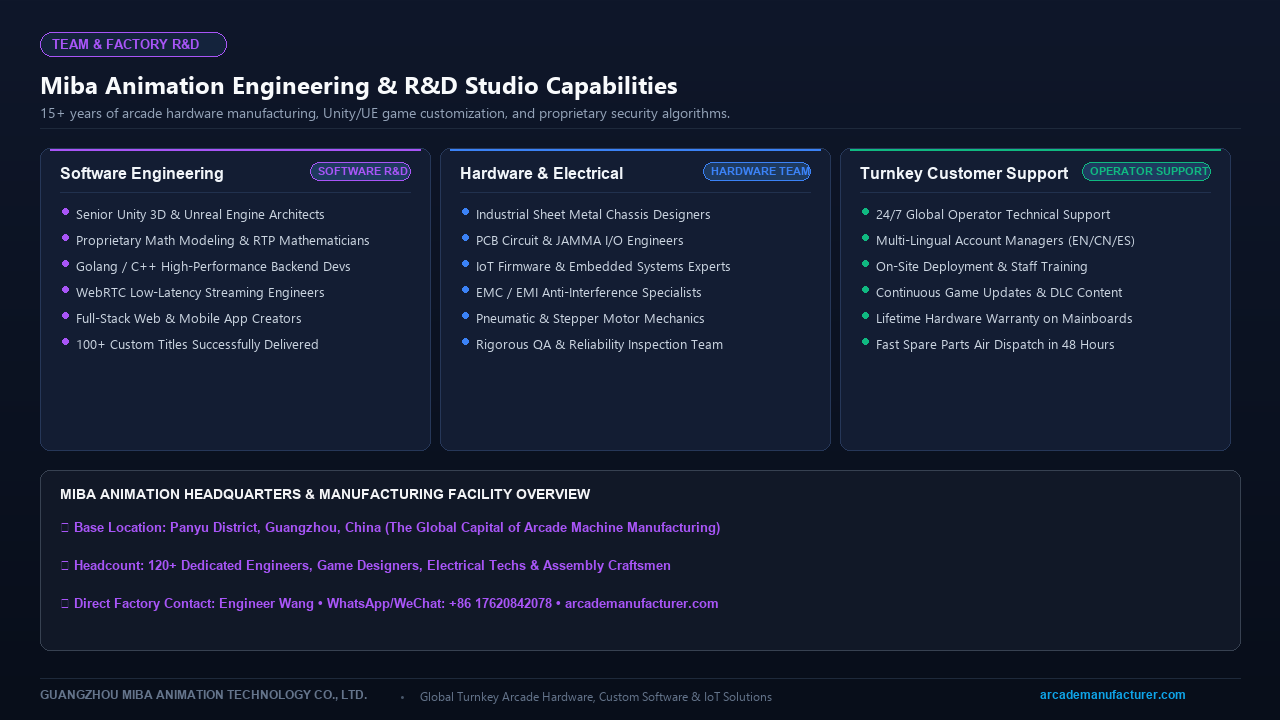Click 'Senior Unity 3D & Unreal Engine Architects'
1280x720 pixels.
[x=200, y=215]
